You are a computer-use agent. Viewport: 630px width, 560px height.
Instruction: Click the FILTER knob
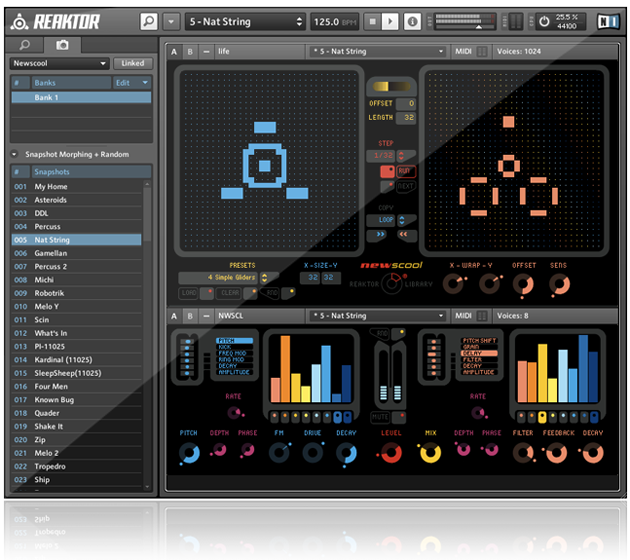[523, 453]
